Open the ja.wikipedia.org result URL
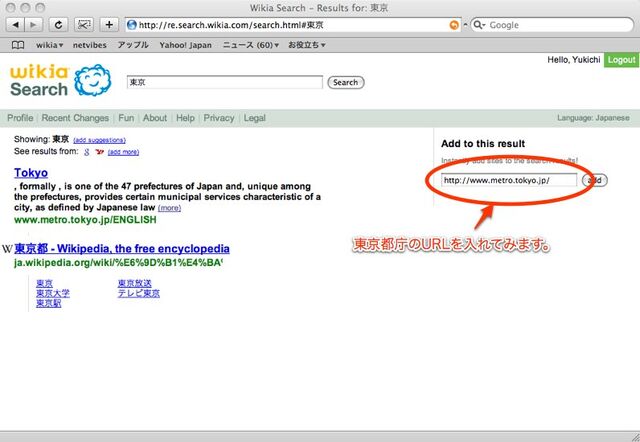 click(118, 262)
